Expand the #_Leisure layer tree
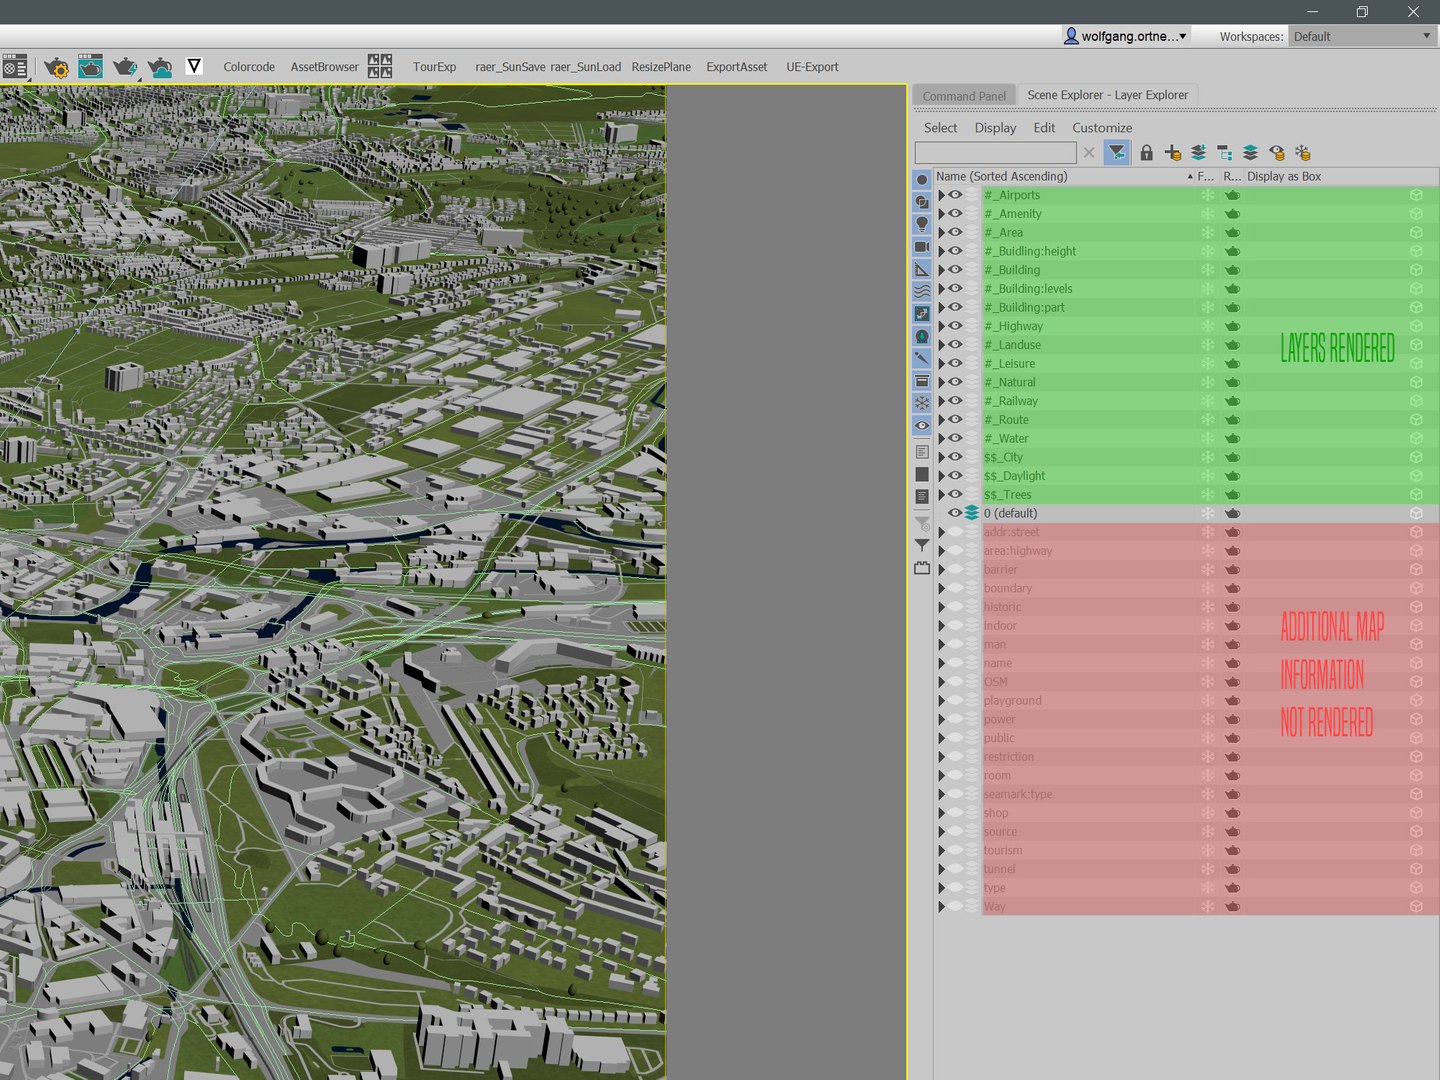1440x1080 pixels. tap(941, 363)
